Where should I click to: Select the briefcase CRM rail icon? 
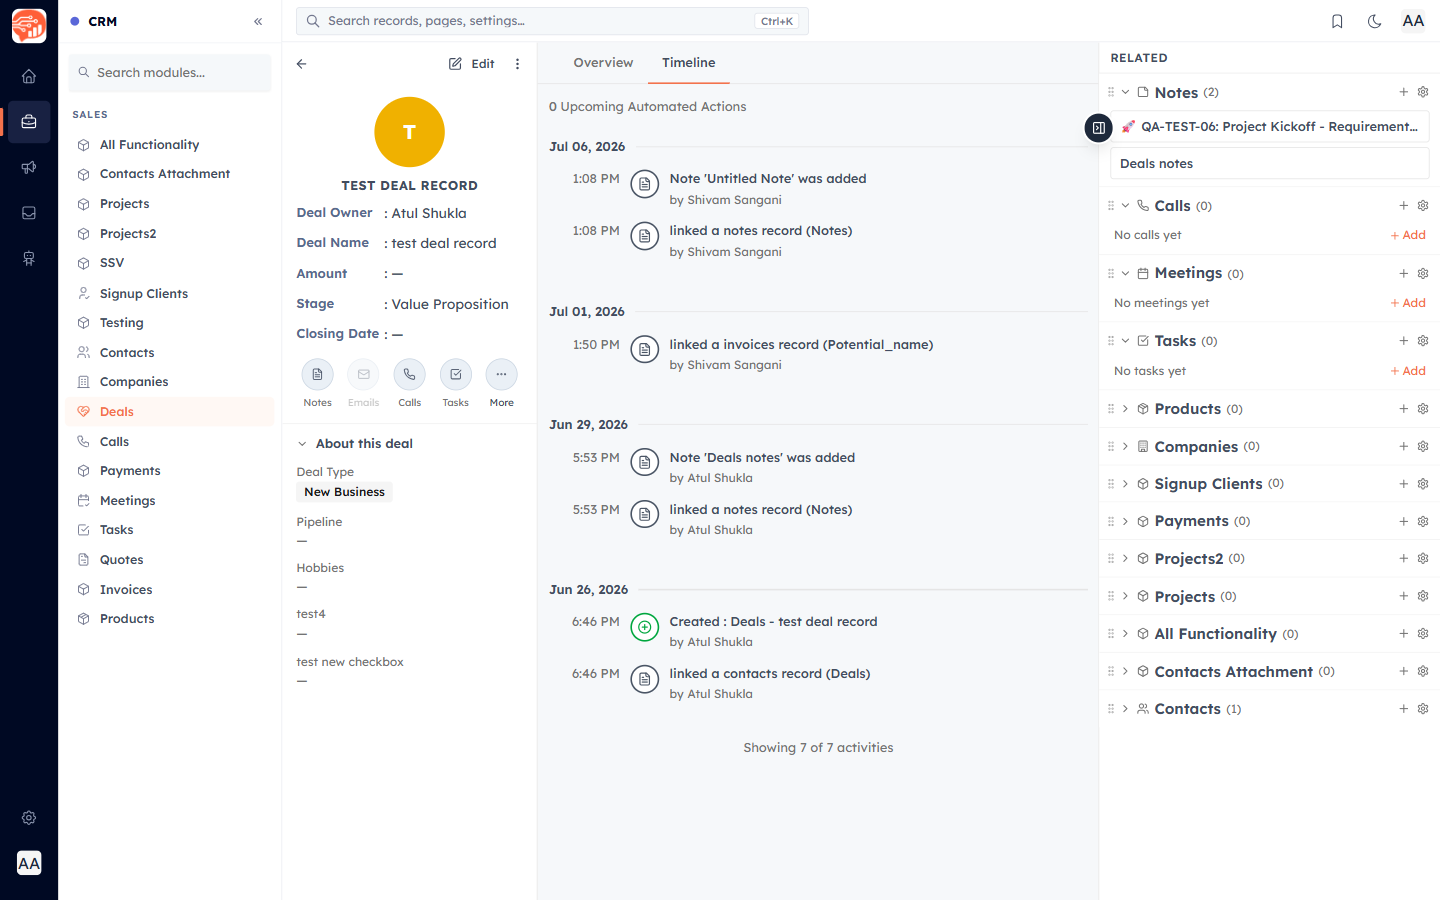click(29, 122)
